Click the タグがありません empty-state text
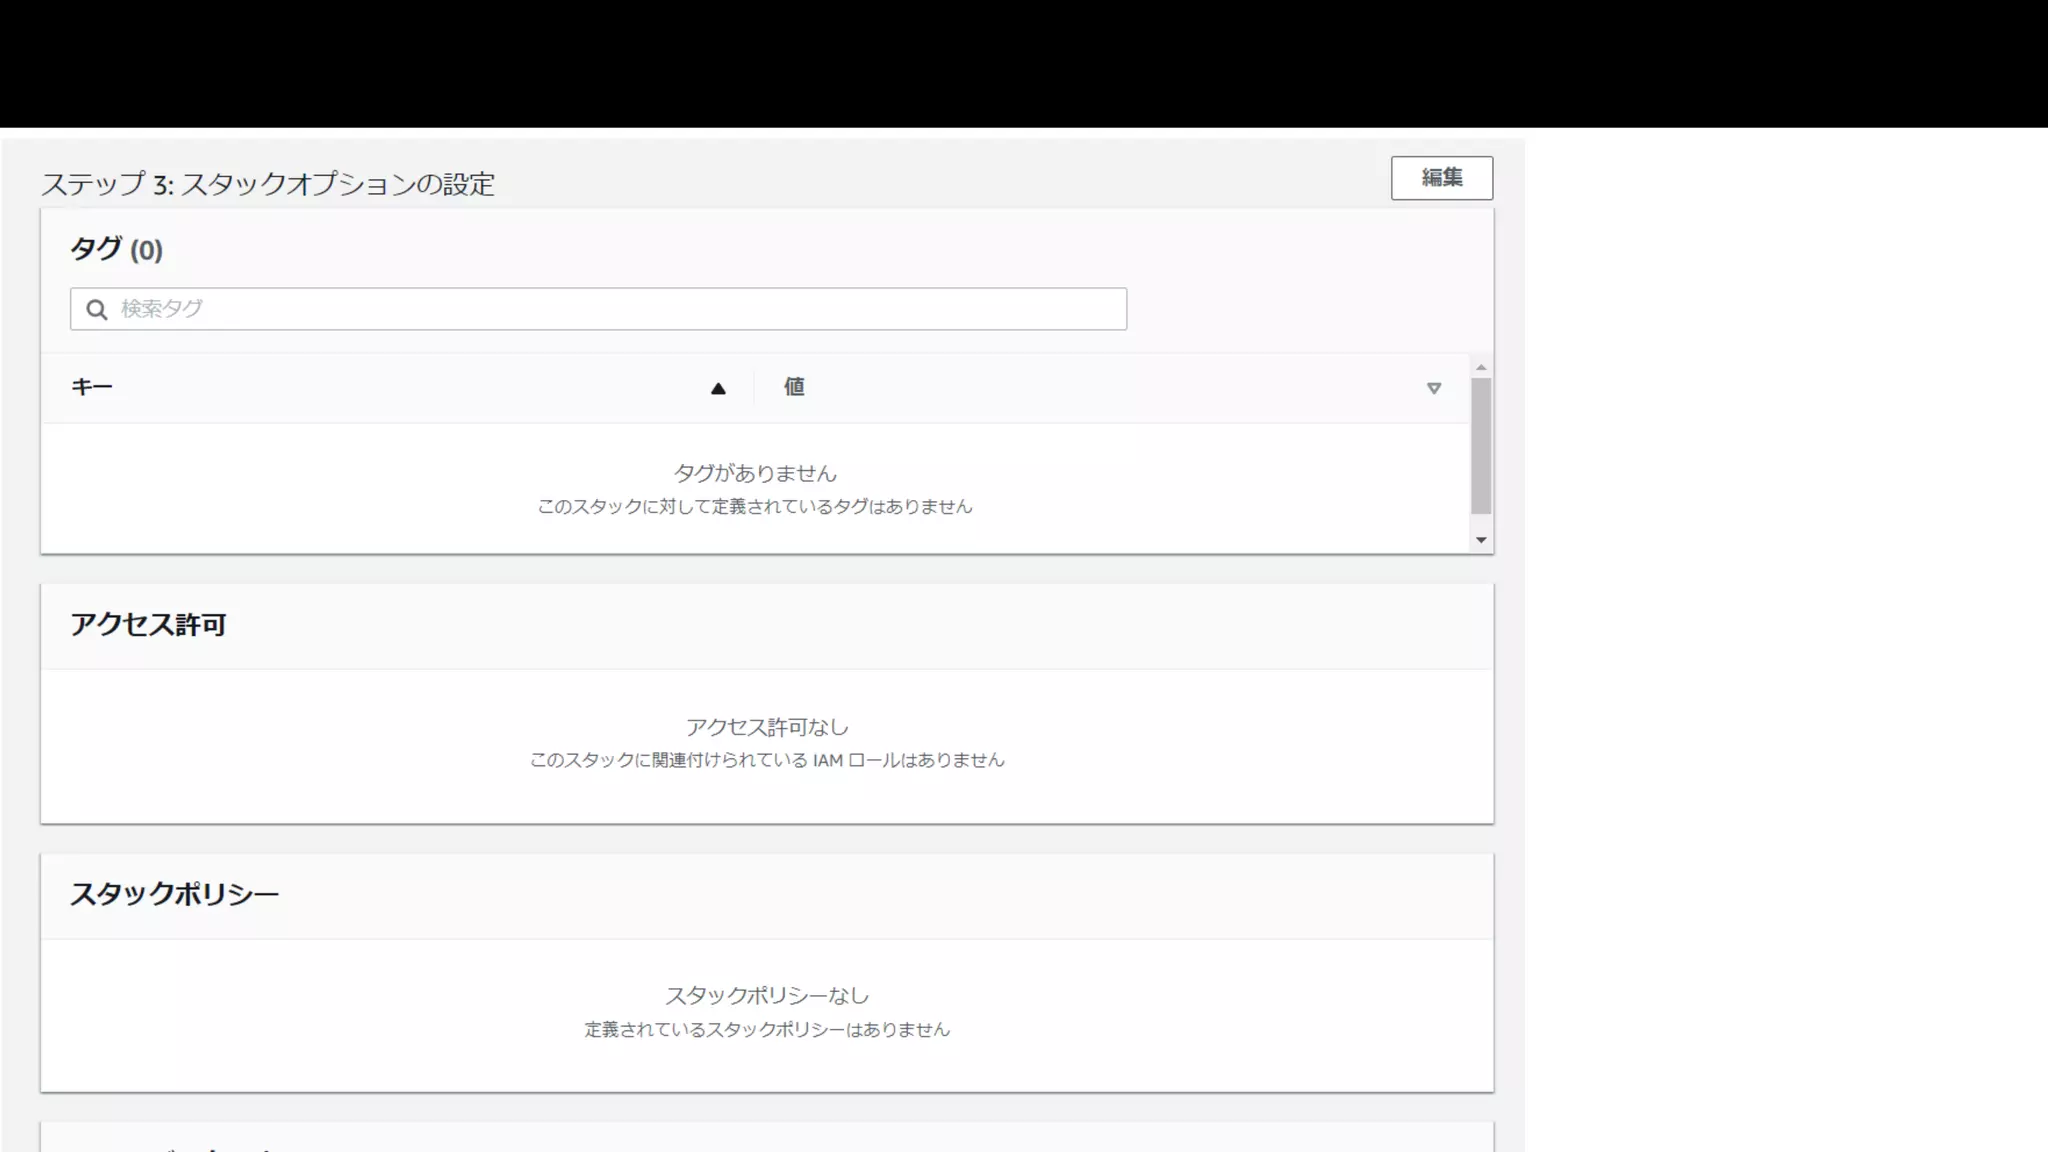 click(755, 473)
